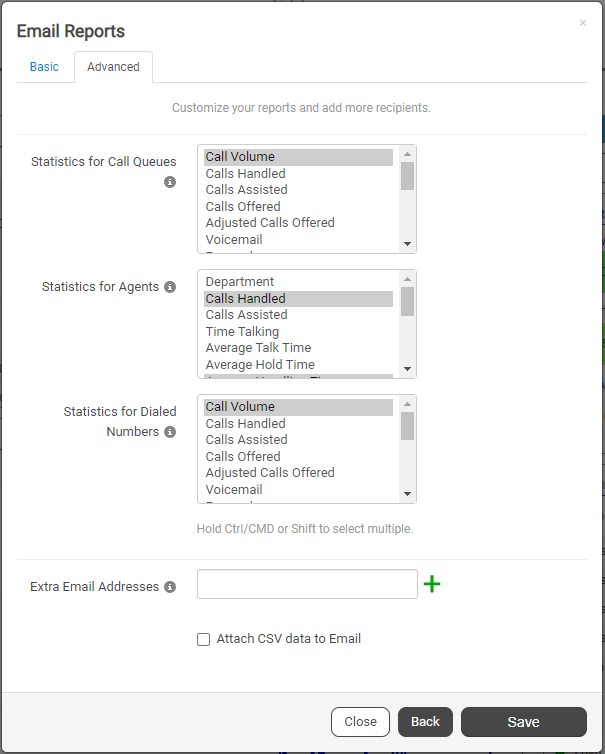Add email with the green plus icon
This screenshot has height=754, width=605.
coord(432,584)
